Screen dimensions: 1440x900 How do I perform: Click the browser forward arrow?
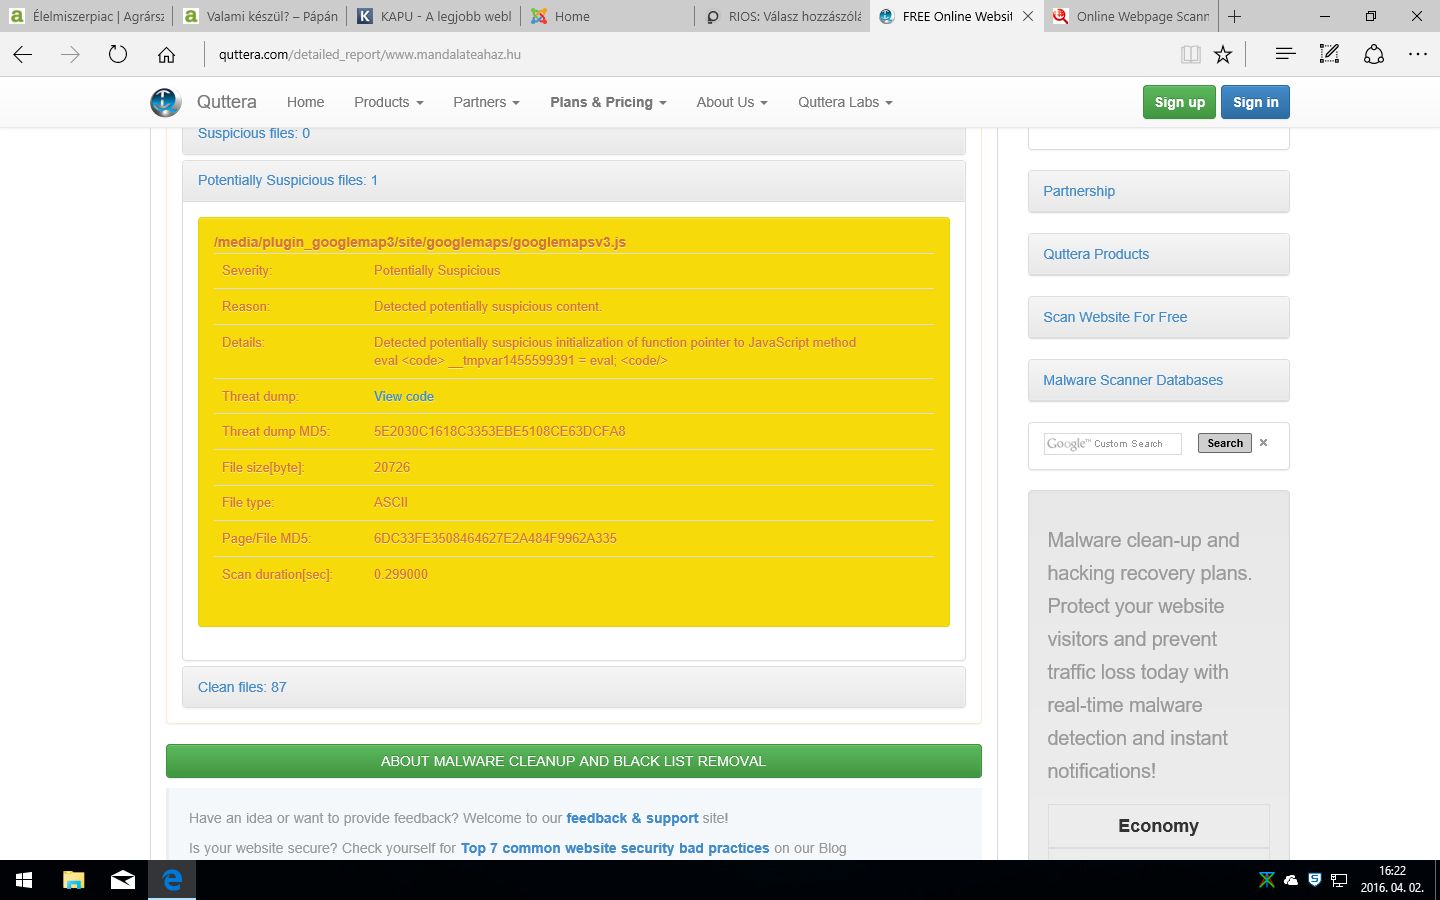coord(70,55)
